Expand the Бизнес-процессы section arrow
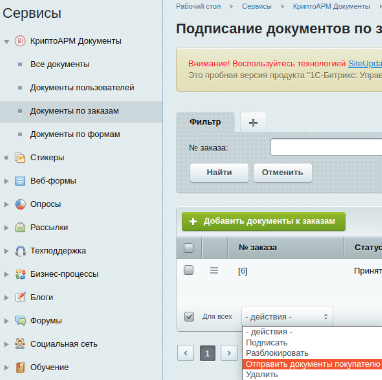The image size is (382, 380). point(6,274)
